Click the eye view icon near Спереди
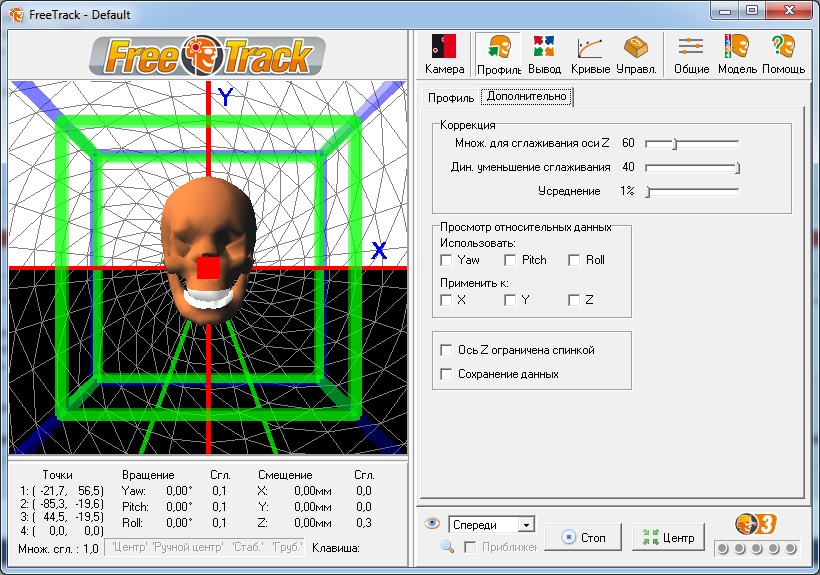This screenshot has height=575, width=820. [432, 523]
